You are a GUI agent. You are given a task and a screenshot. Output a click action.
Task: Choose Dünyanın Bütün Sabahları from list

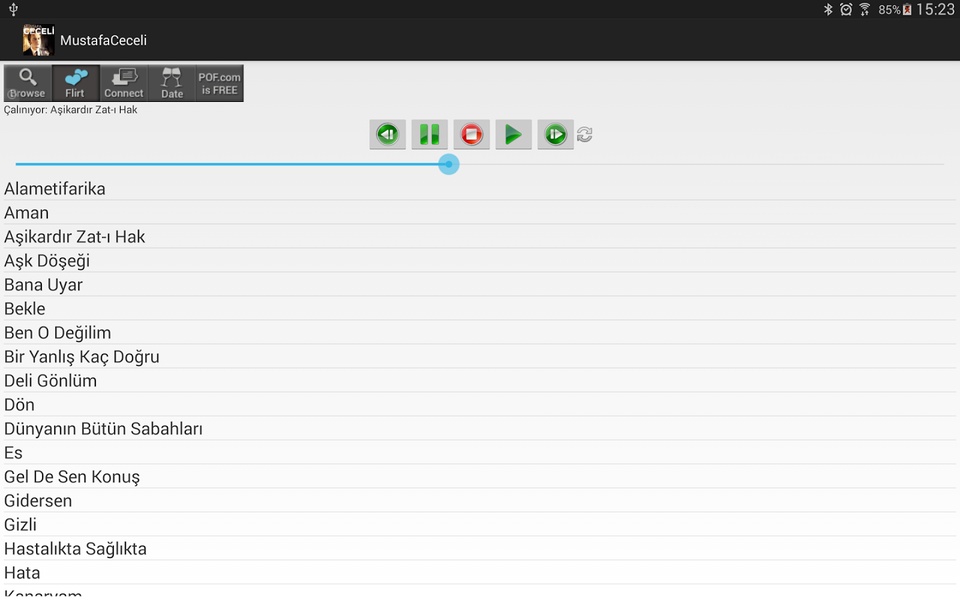[480, 429]
